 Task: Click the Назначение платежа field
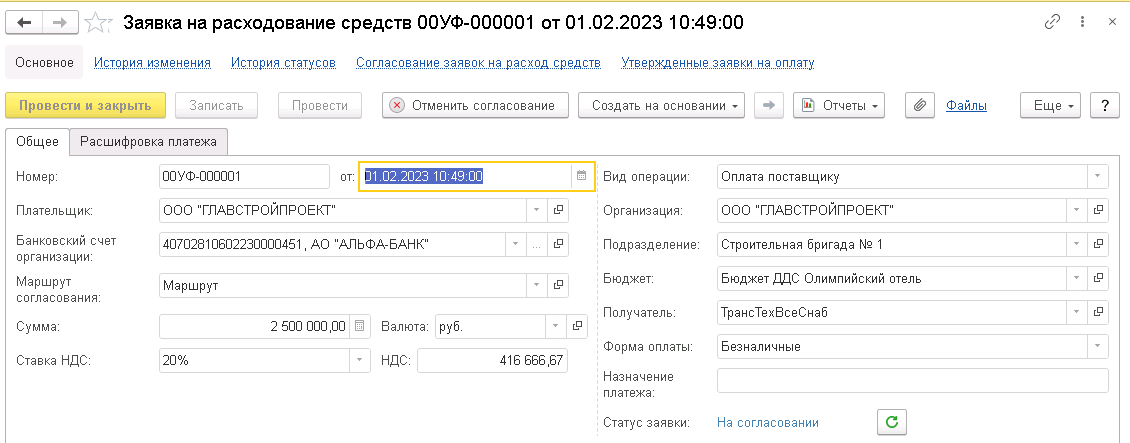913,380
